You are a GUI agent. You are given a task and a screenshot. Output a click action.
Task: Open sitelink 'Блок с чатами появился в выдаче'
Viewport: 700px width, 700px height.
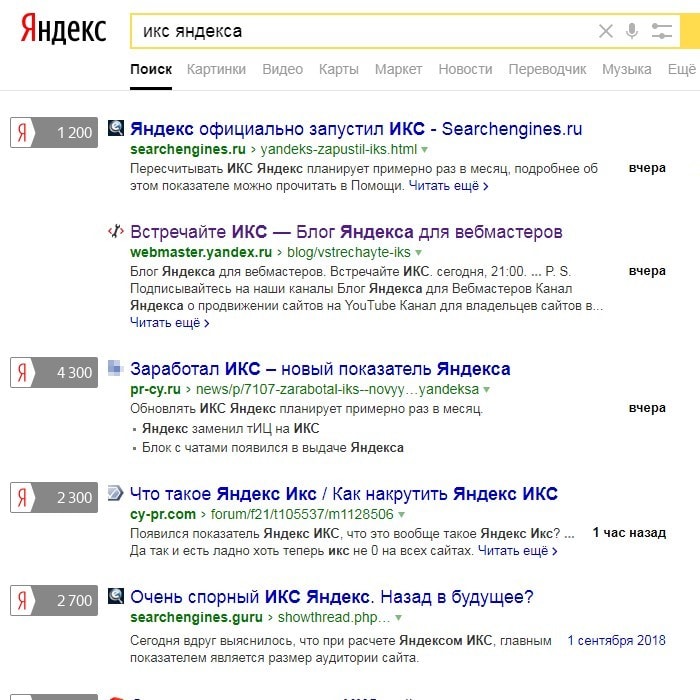click(273, 448)
